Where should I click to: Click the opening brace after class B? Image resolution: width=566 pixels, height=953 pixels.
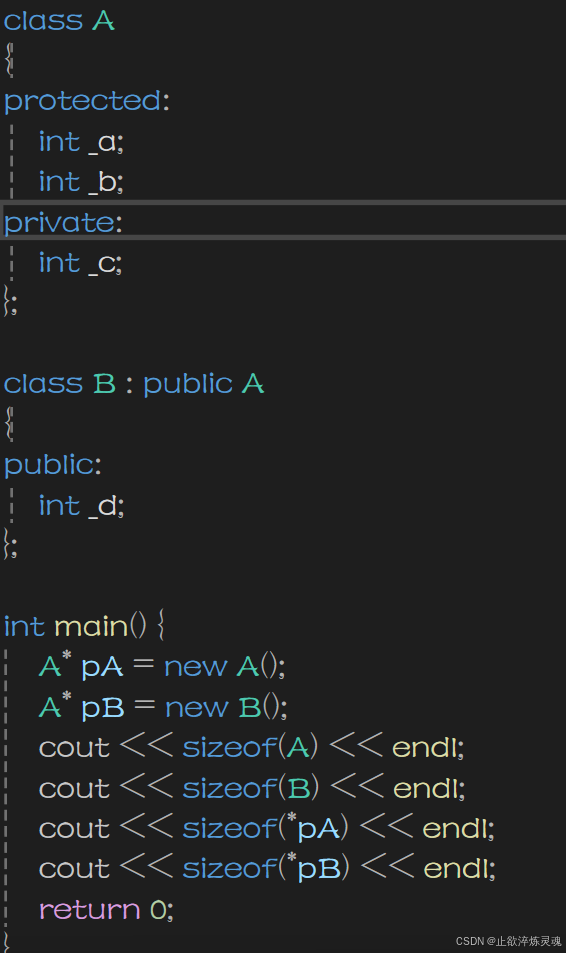click(9, 423)
